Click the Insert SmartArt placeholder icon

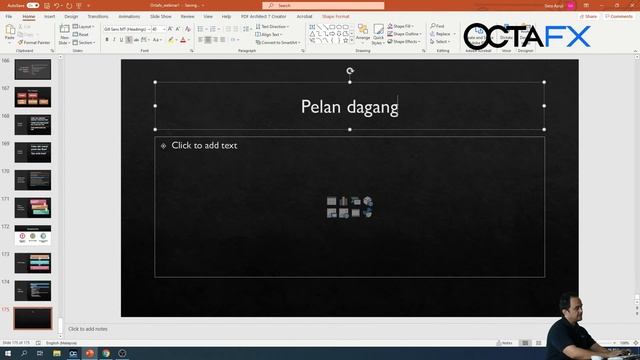pyautogui.click(x=356, y=201)
